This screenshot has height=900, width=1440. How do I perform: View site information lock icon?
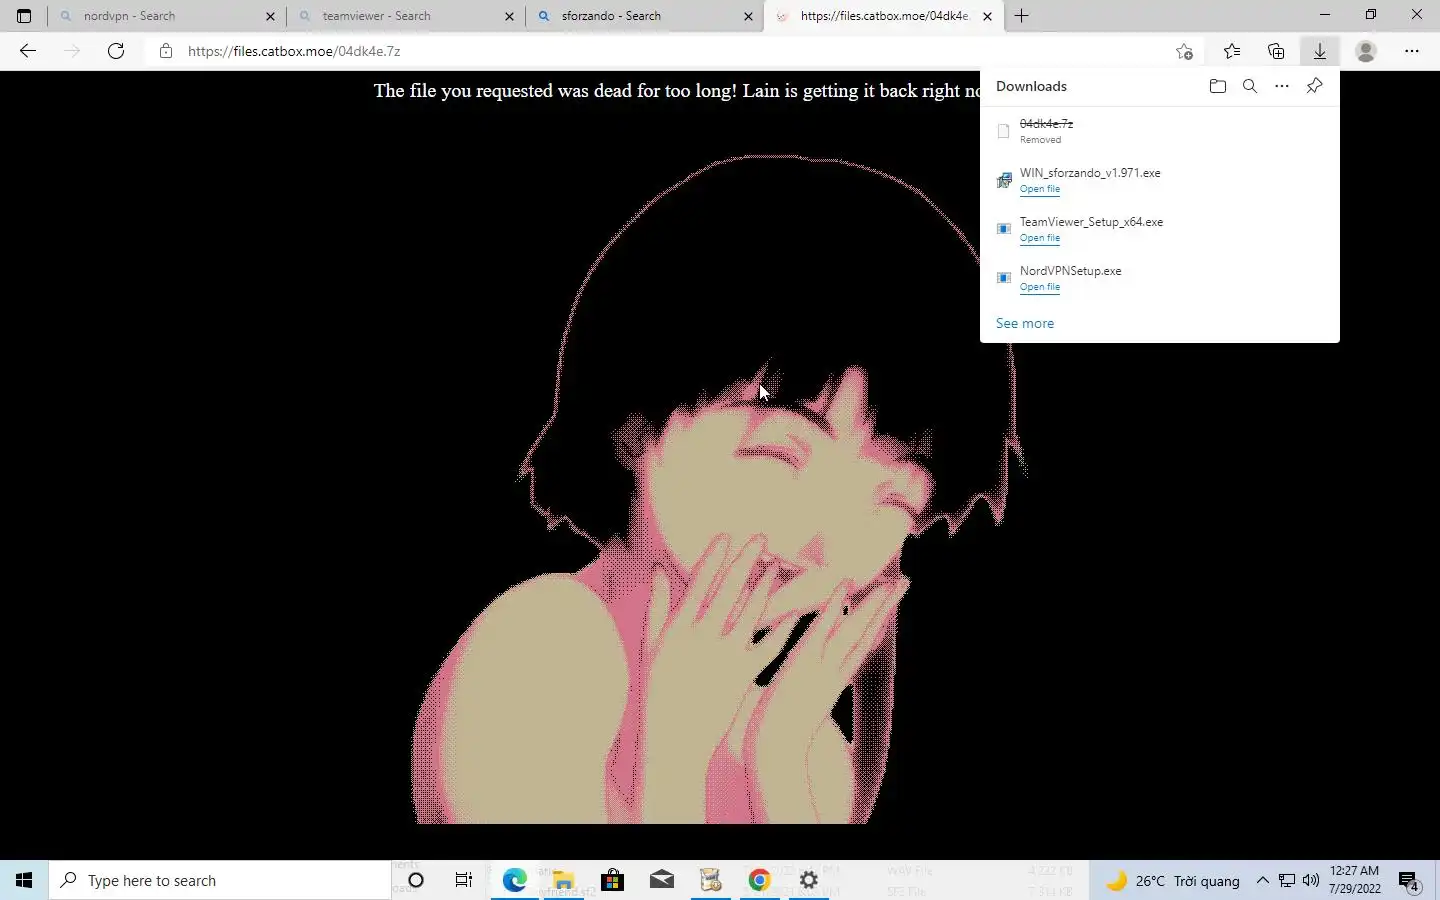coord(166,51)
